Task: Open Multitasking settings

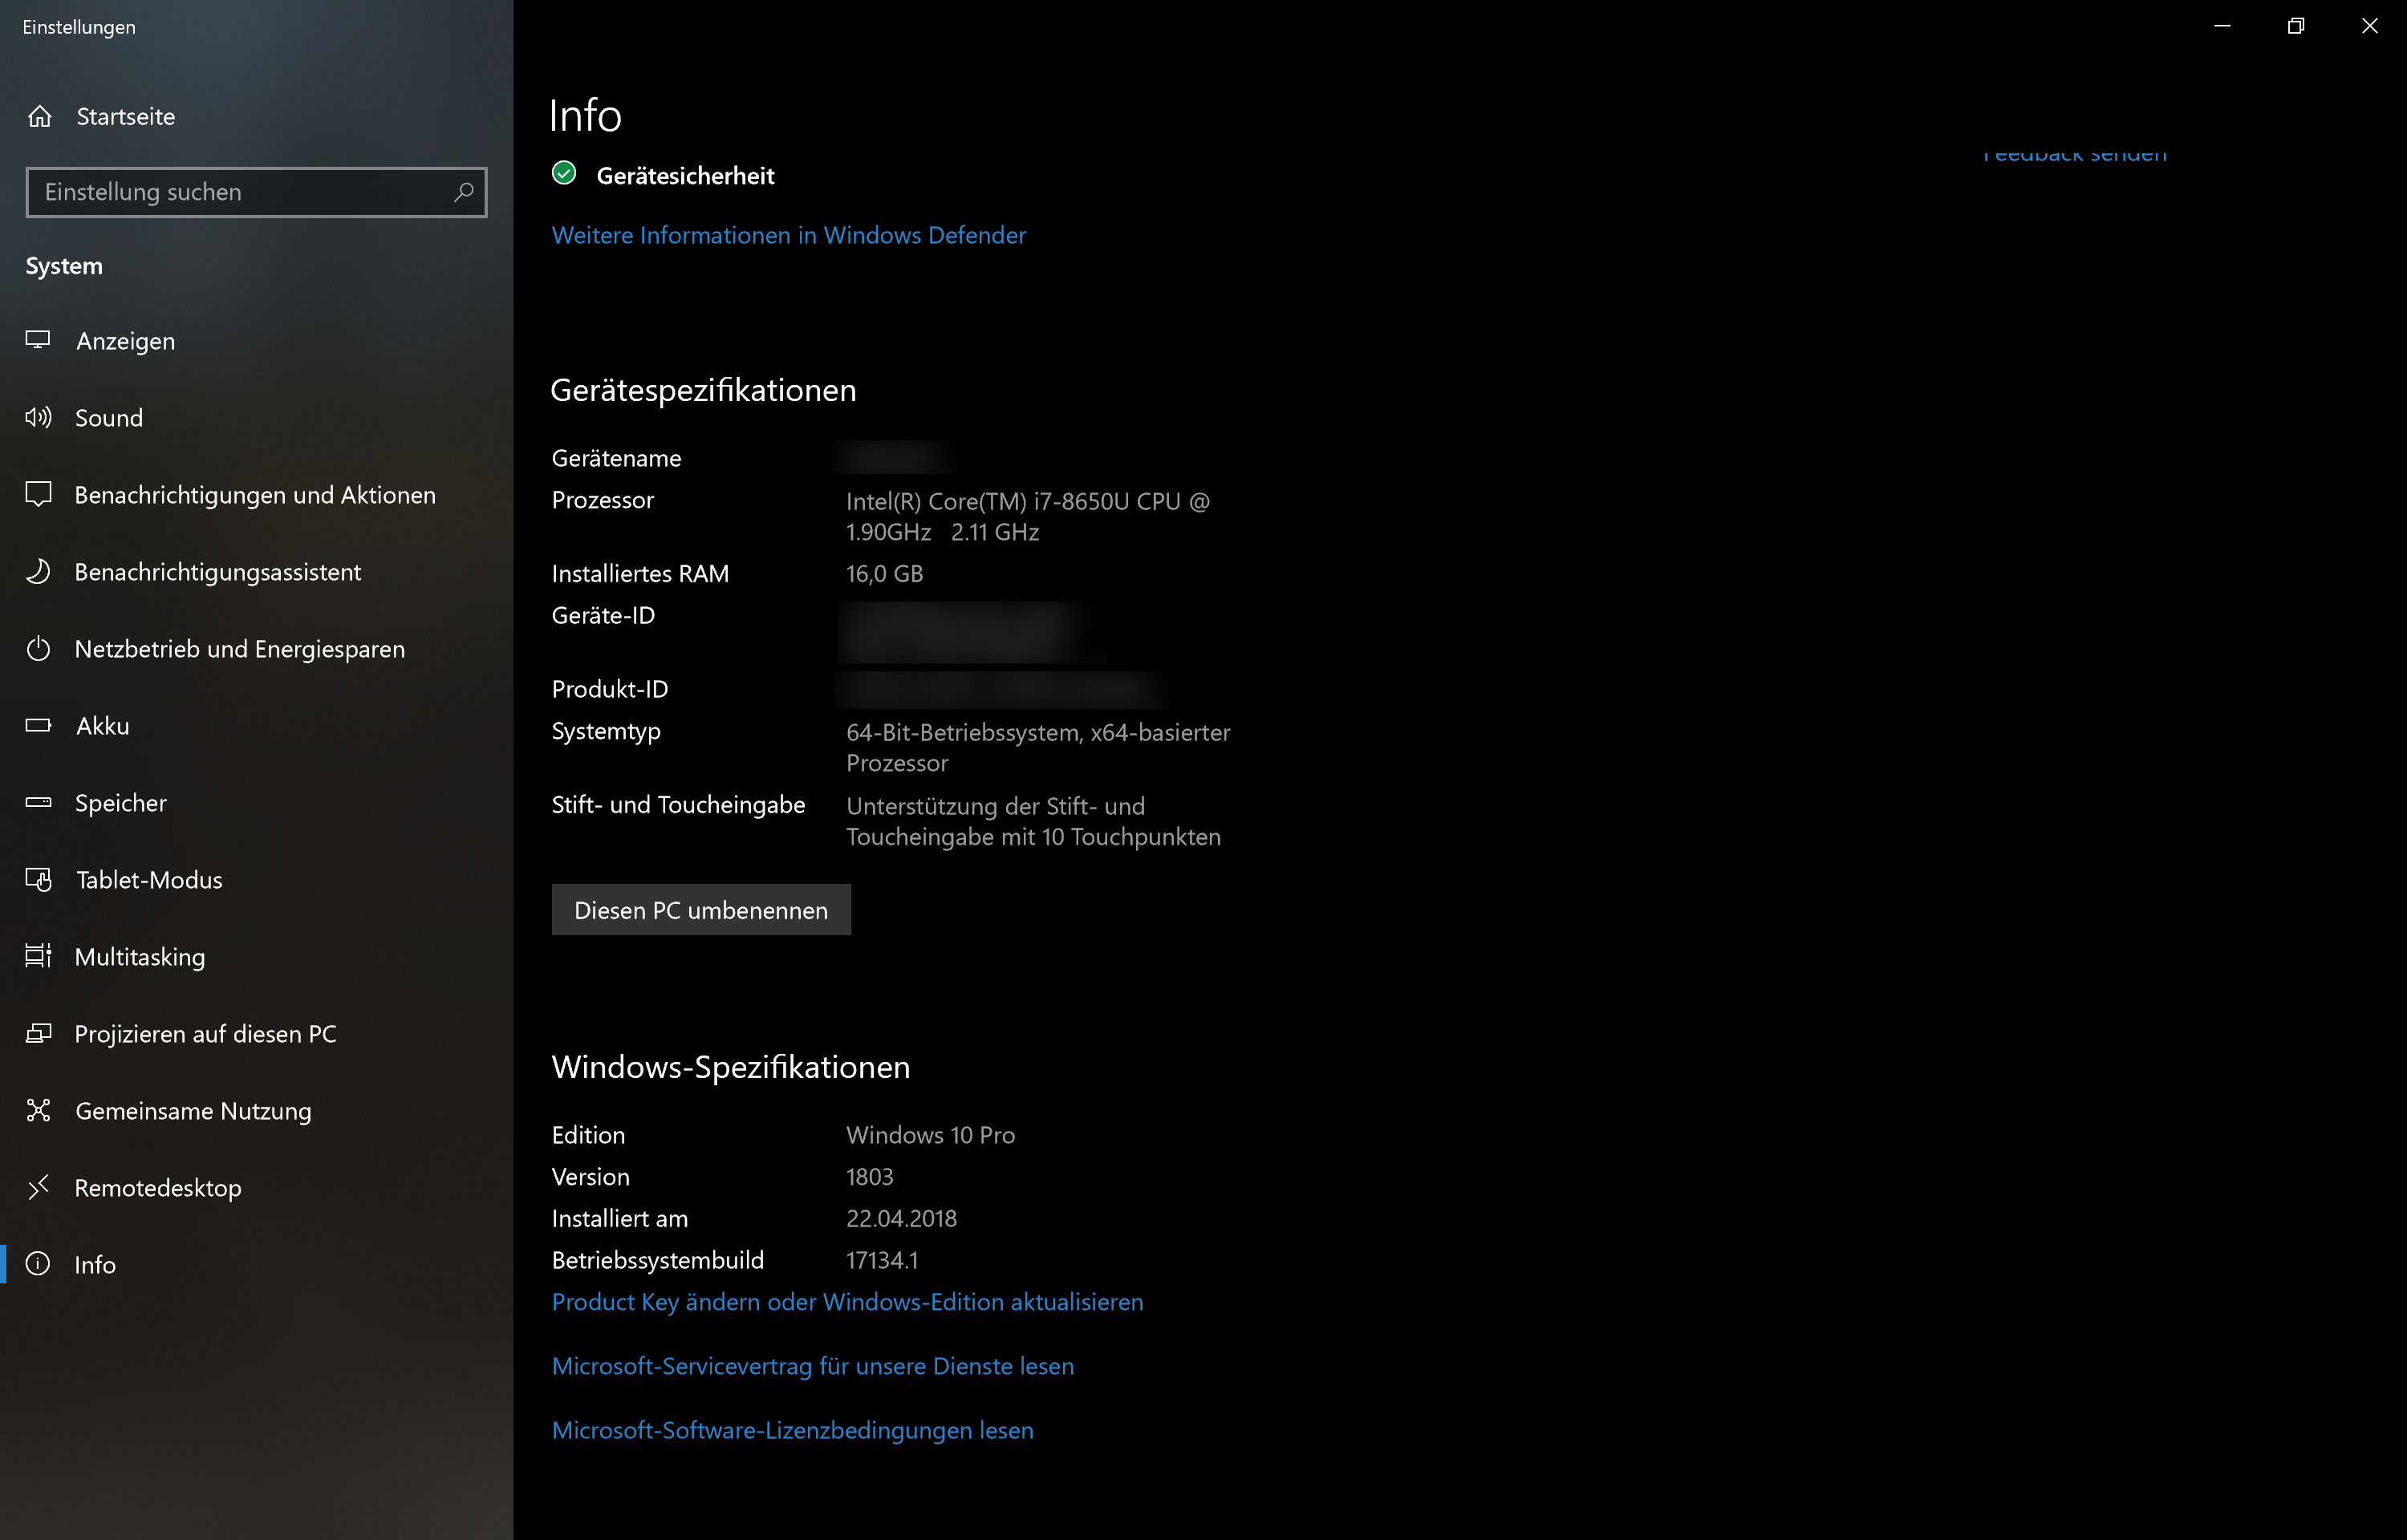Action: click(256, 957)
